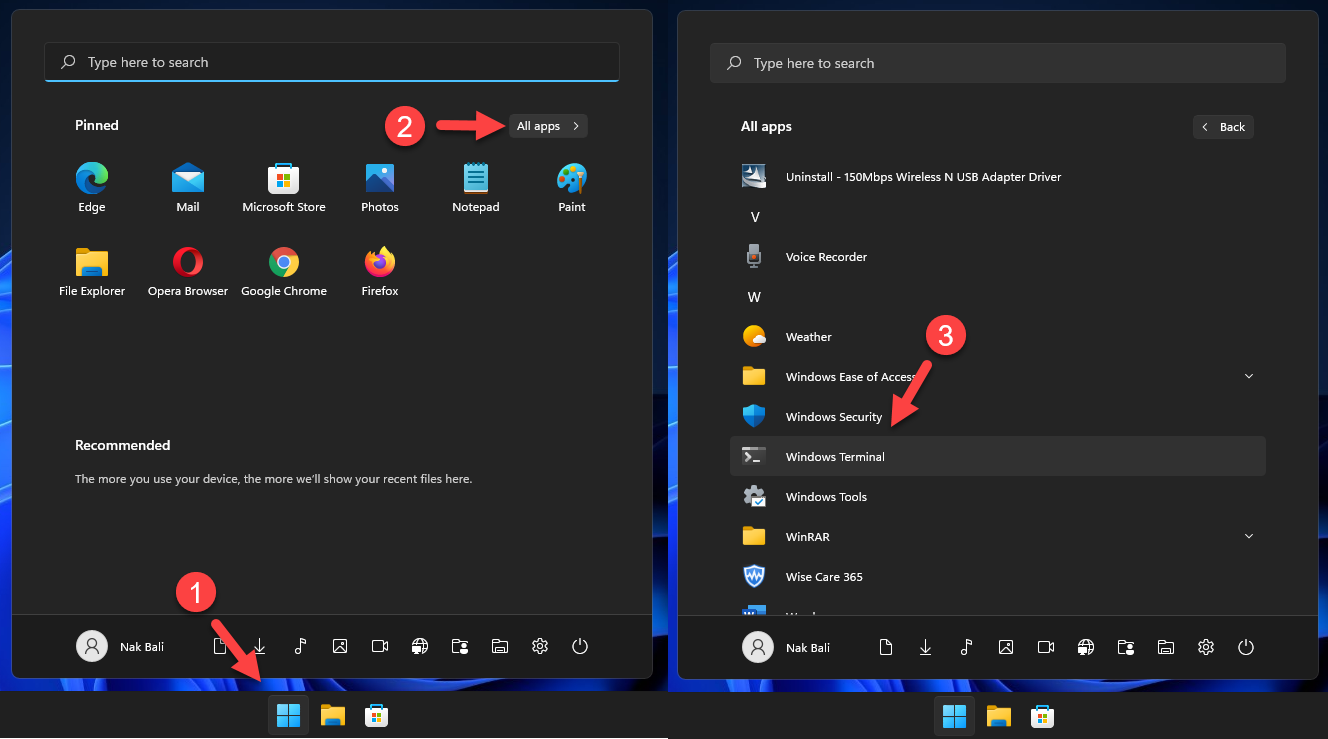Click the Power button on the Start menu
The image size is (1328, 739).
pyautogui.click(x=580, y=646)
